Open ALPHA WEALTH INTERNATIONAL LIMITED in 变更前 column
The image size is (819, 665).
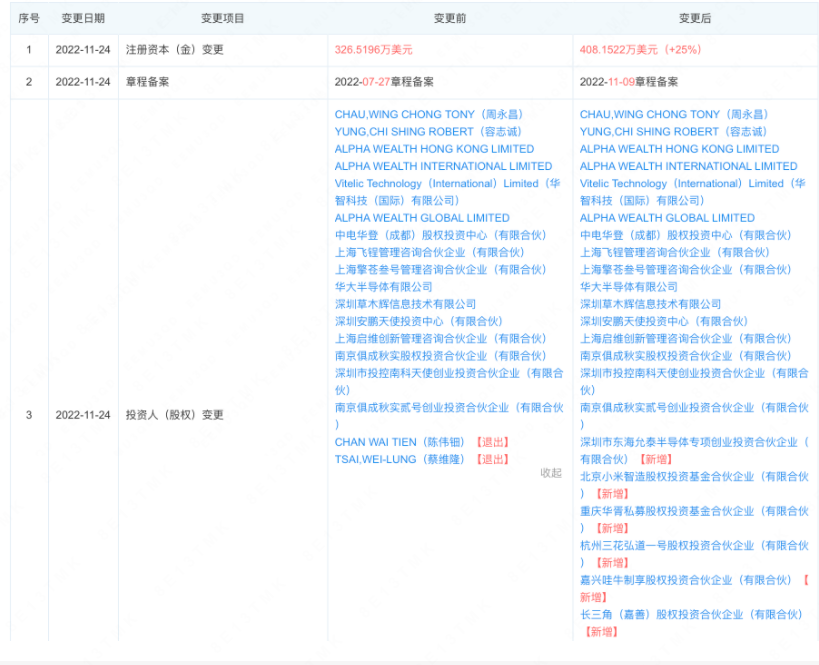point(443,166)
